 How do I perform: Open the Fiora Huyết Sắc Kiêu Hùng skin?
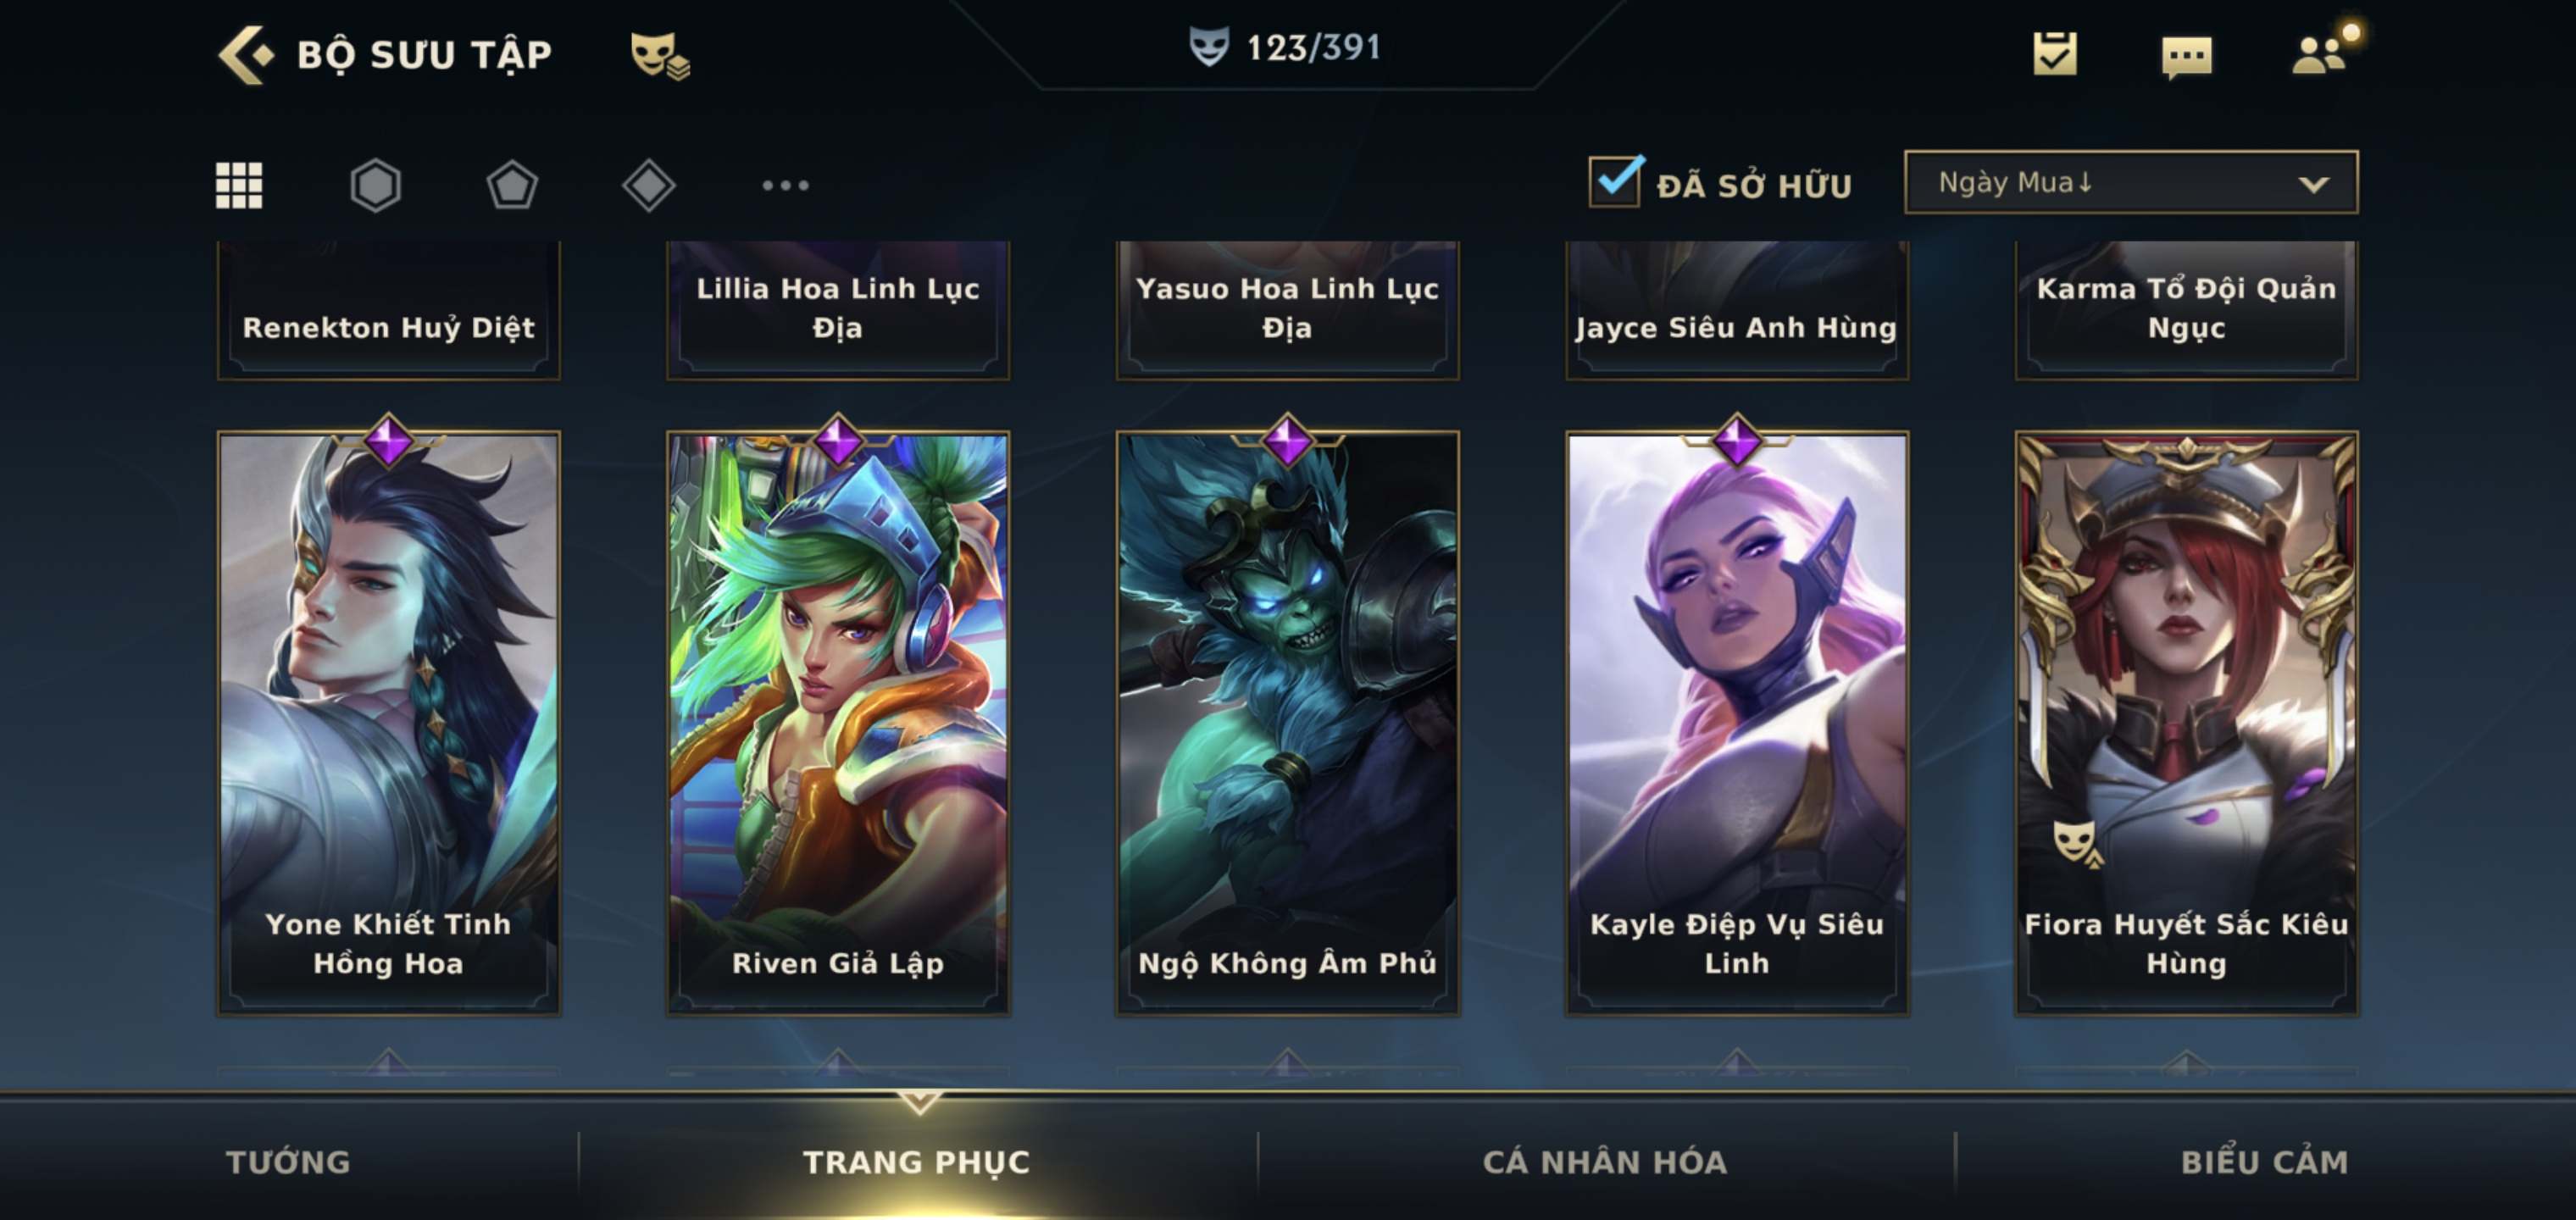pyautogui.click(x=2187, y=723)
